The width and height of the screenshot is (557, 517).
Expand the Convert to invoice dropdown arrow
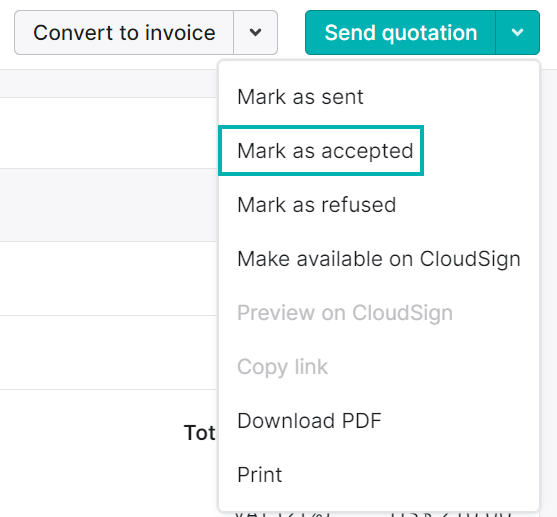pos(255,33)
